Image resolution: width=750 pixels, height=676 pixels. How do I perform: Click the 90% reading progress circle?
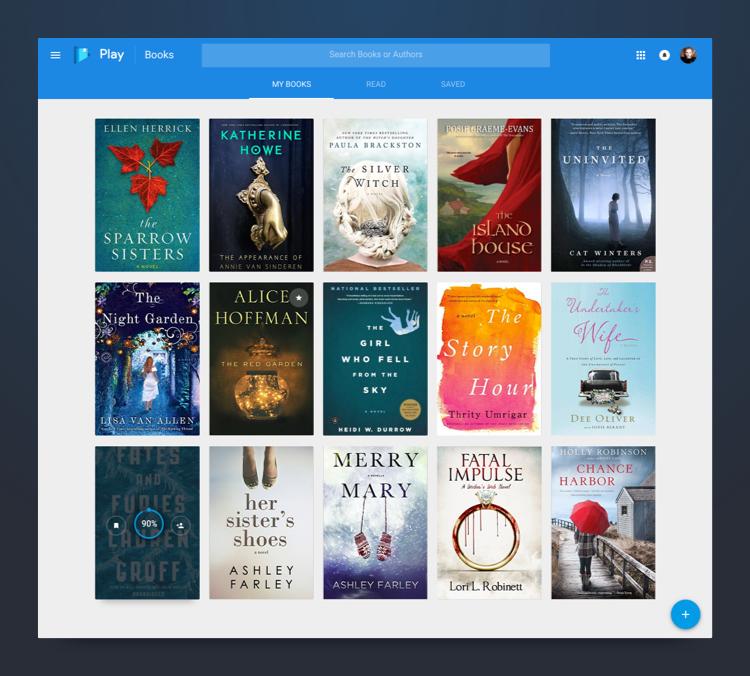149,524
